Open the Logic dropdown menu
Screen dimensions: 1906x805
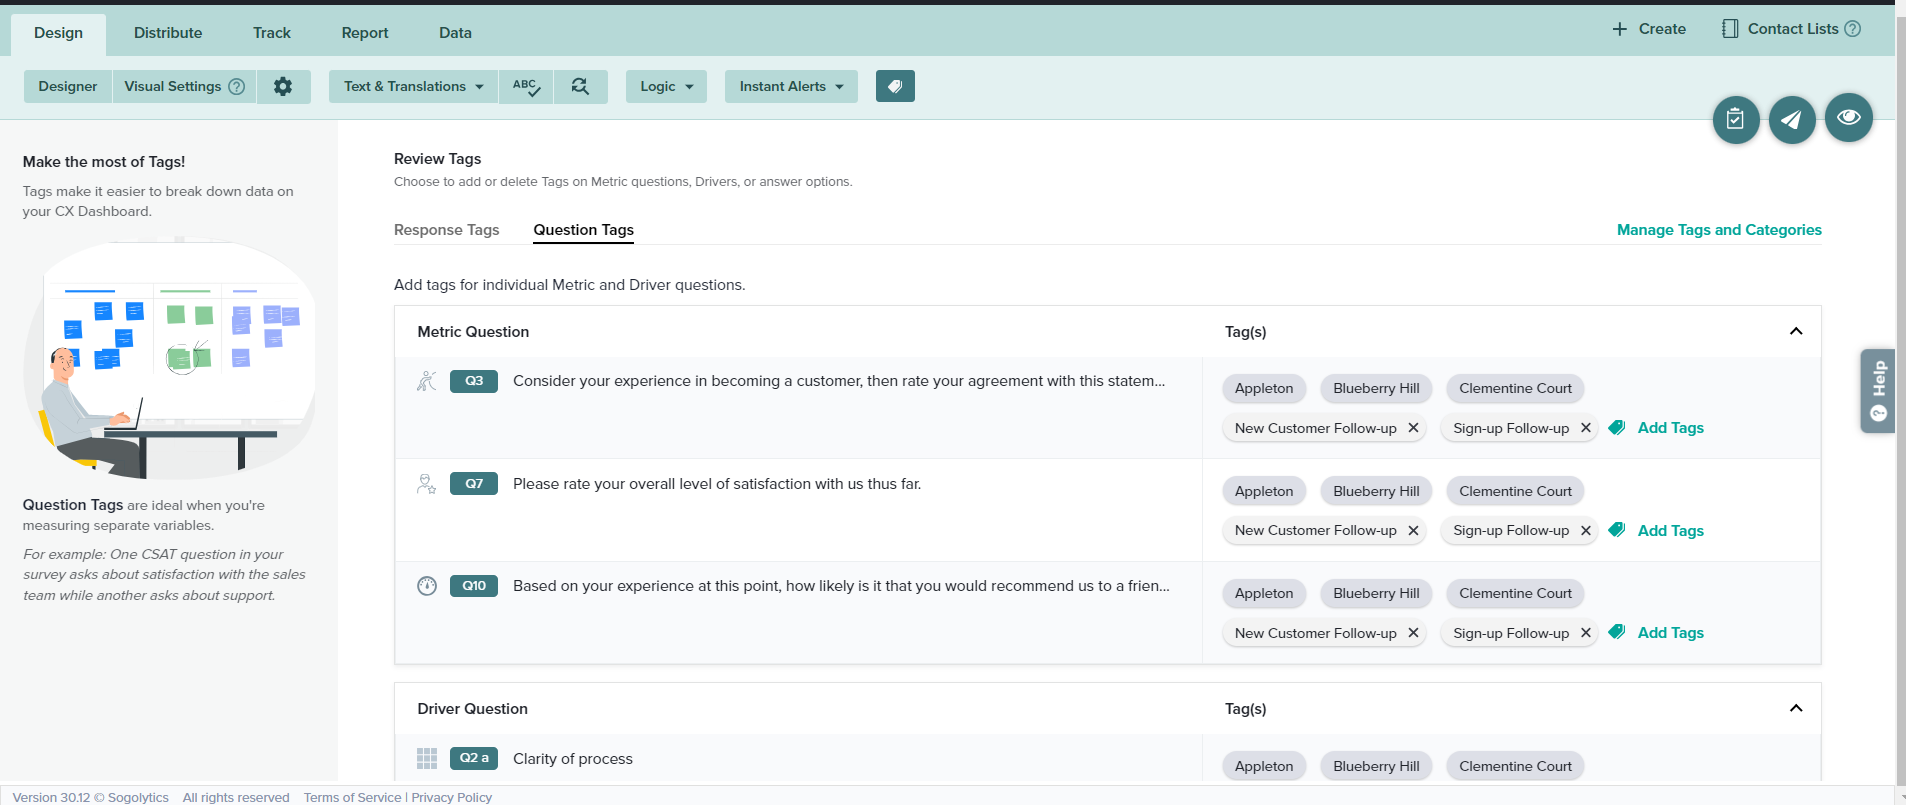point(666,87)
